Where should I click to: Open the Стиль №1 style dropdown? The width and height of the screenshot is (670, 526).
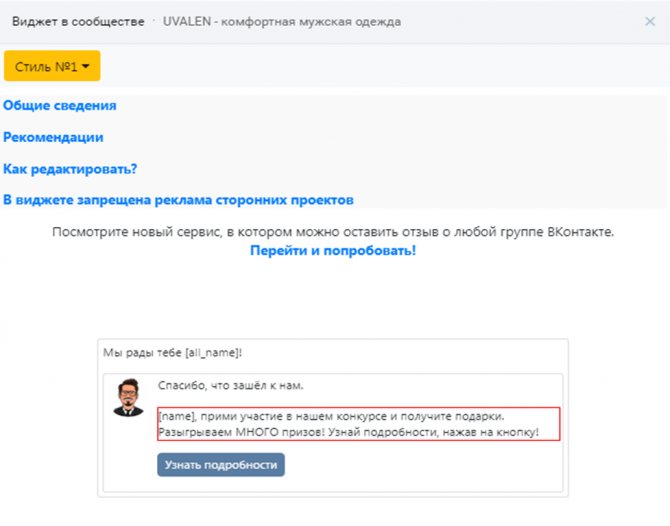52,66
